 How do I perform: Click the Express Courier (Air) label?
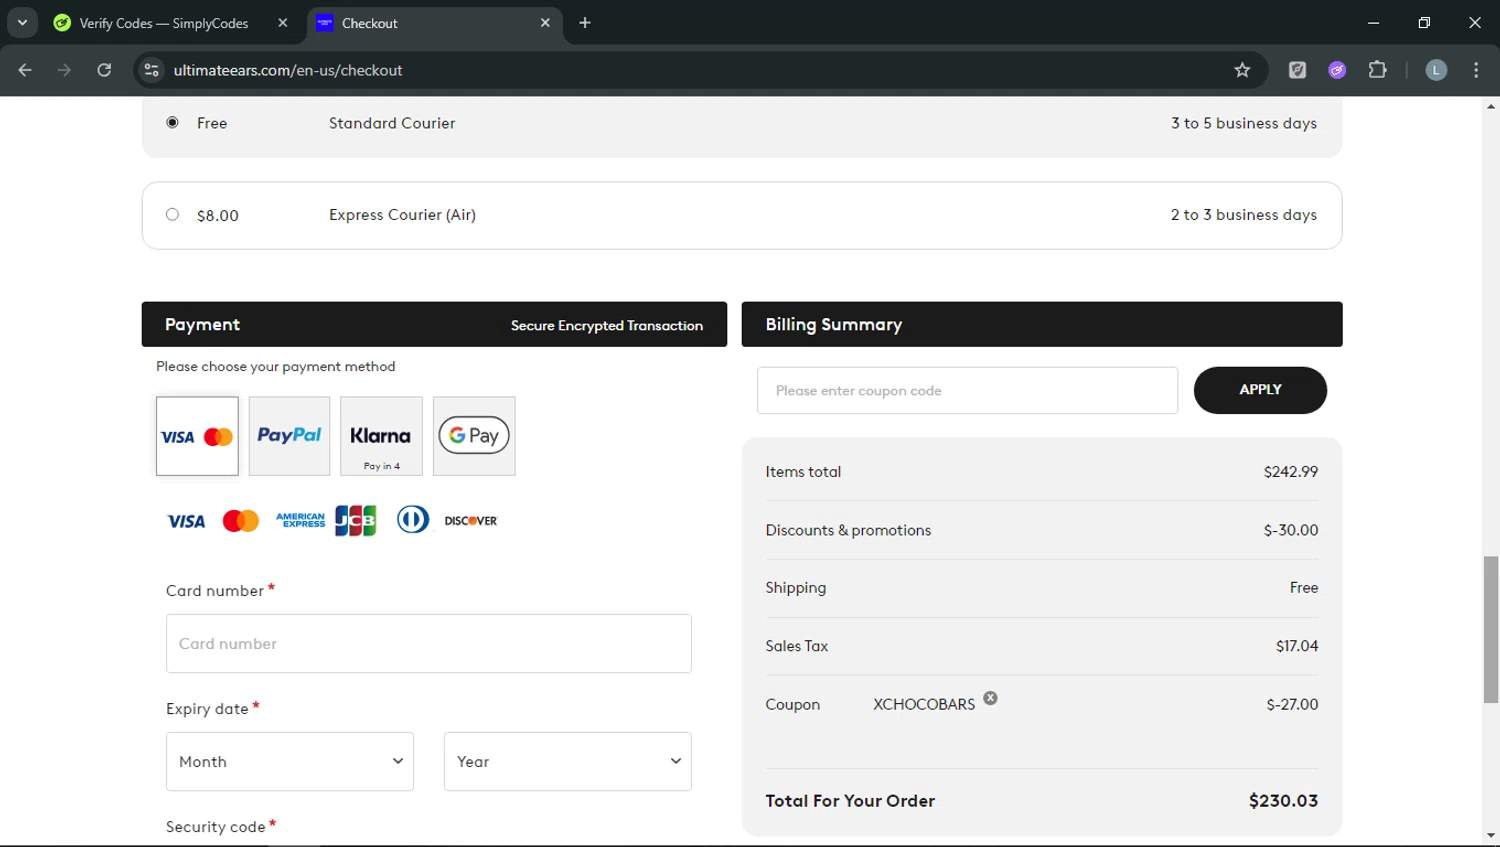point(402,215)
